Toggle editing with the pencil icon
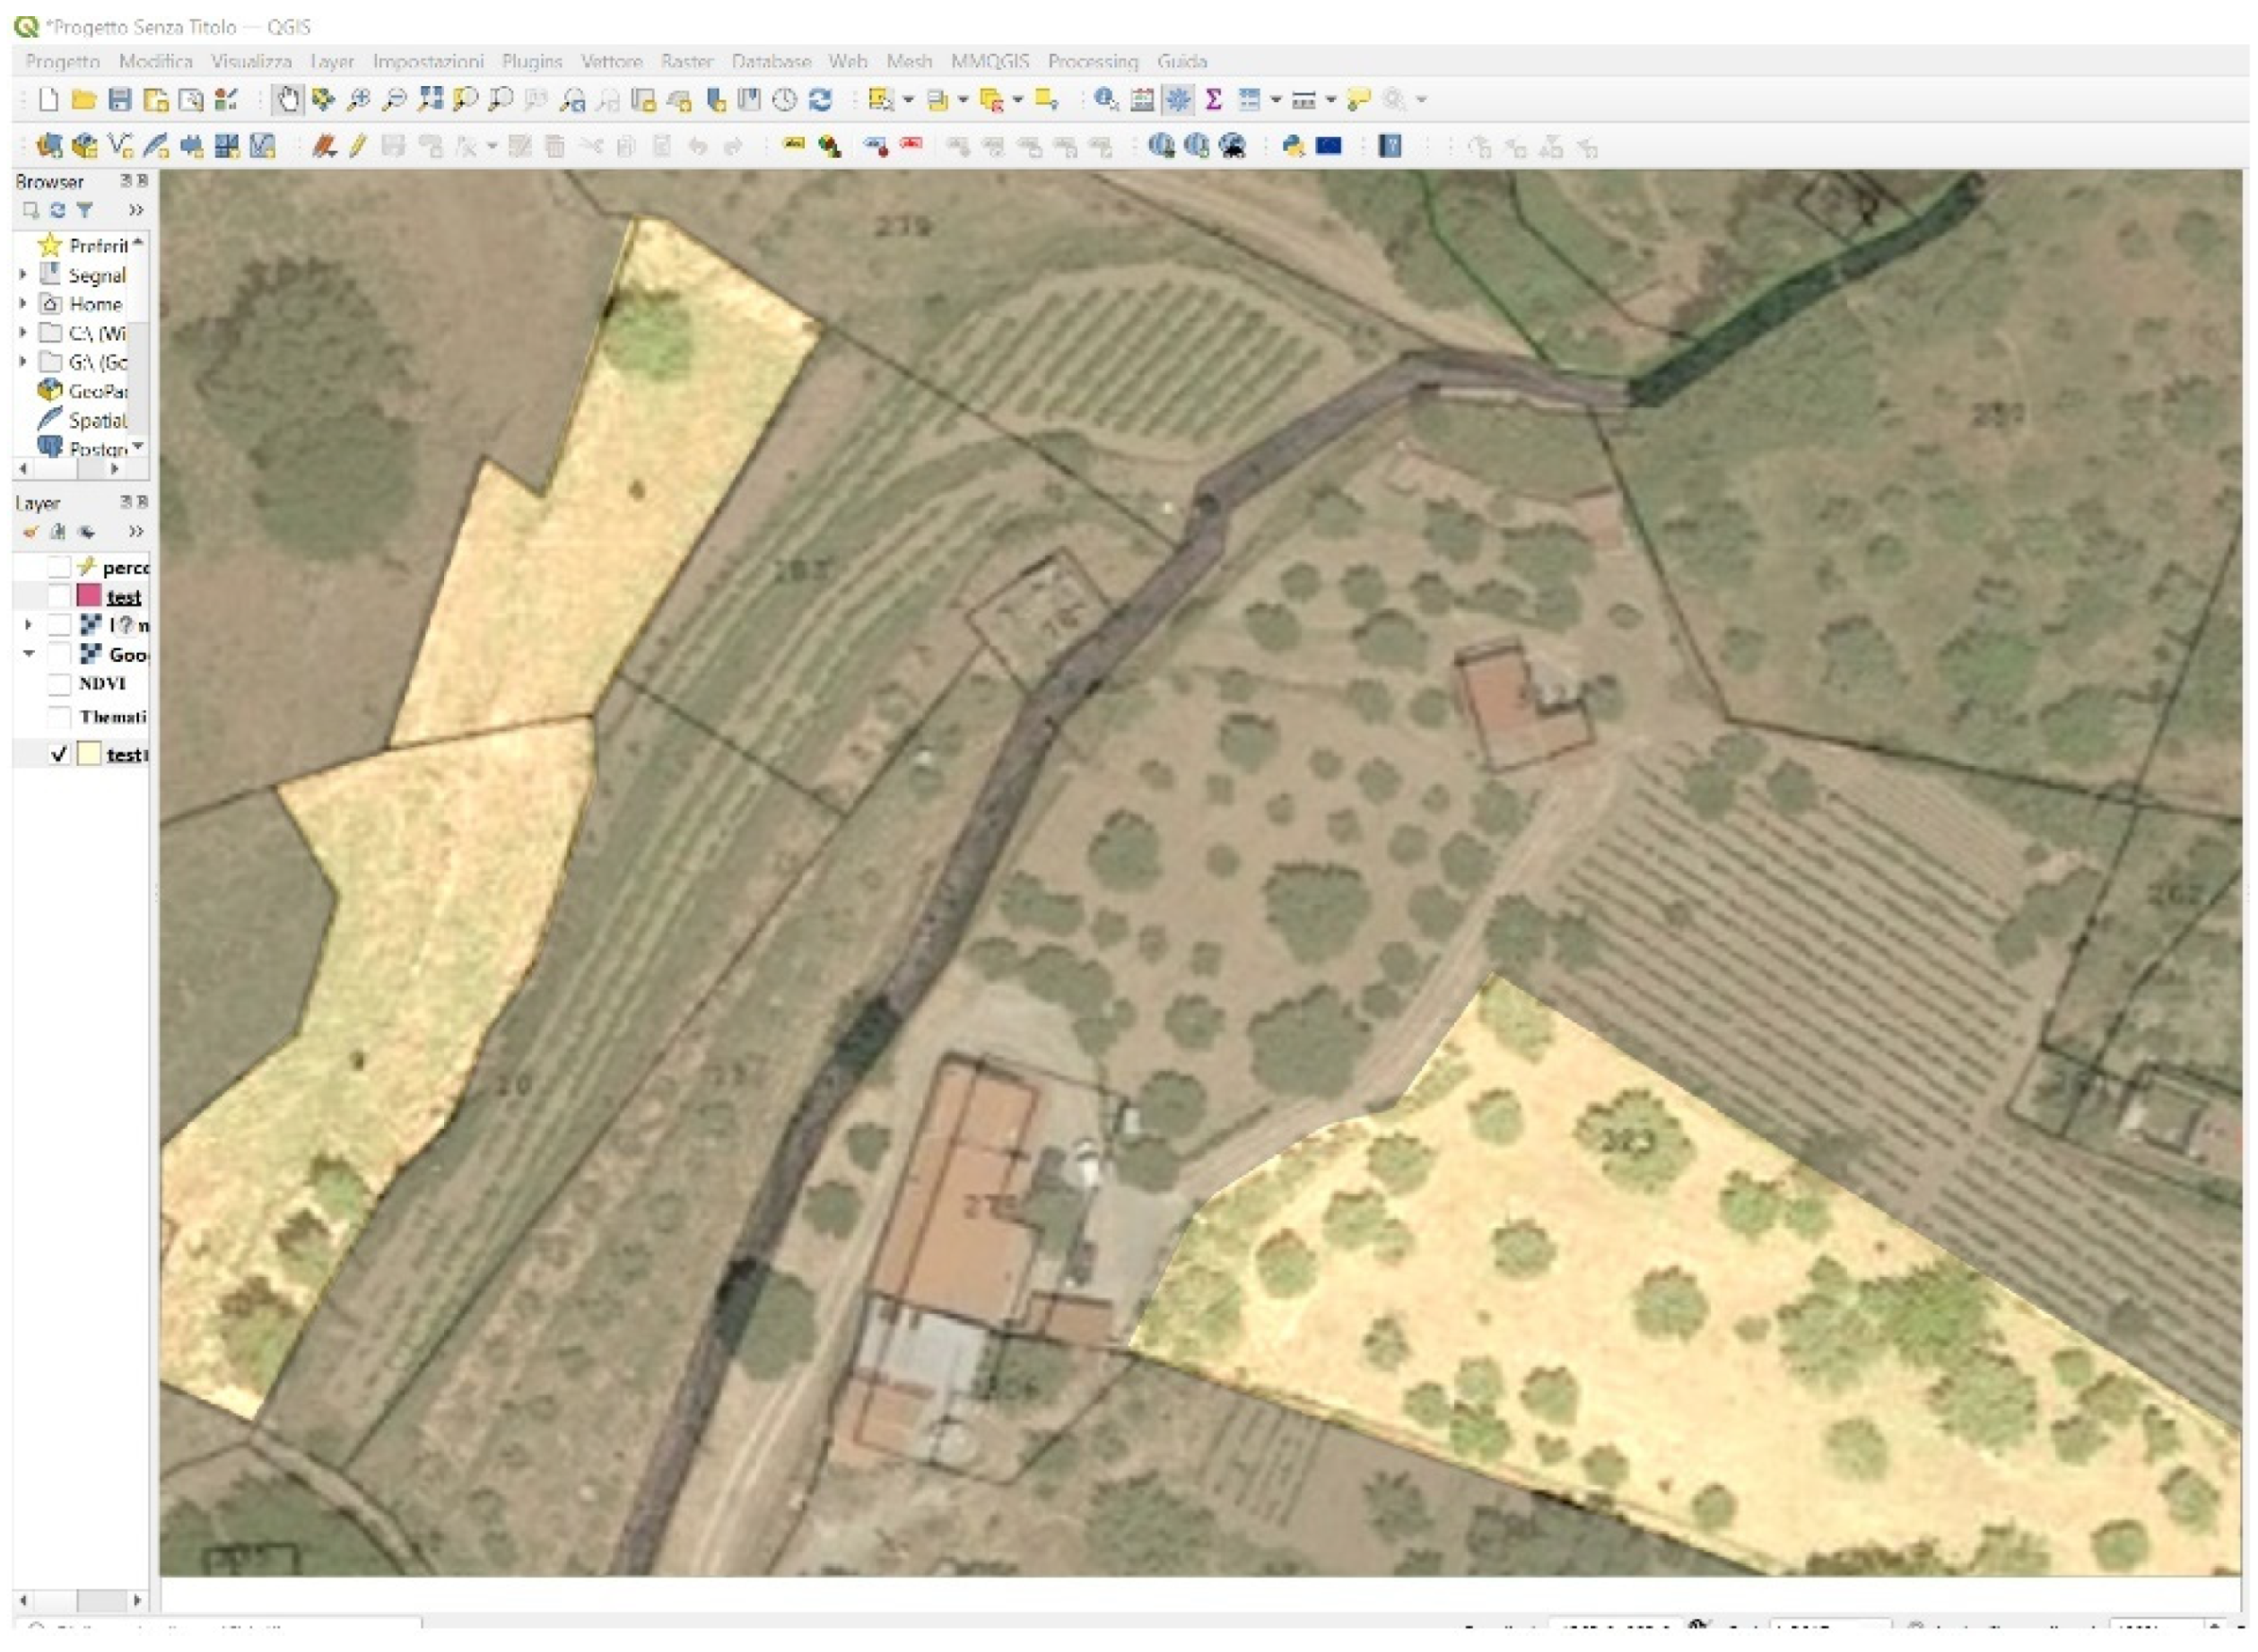Screen dimensions: 2258x1652 [358, 147]
